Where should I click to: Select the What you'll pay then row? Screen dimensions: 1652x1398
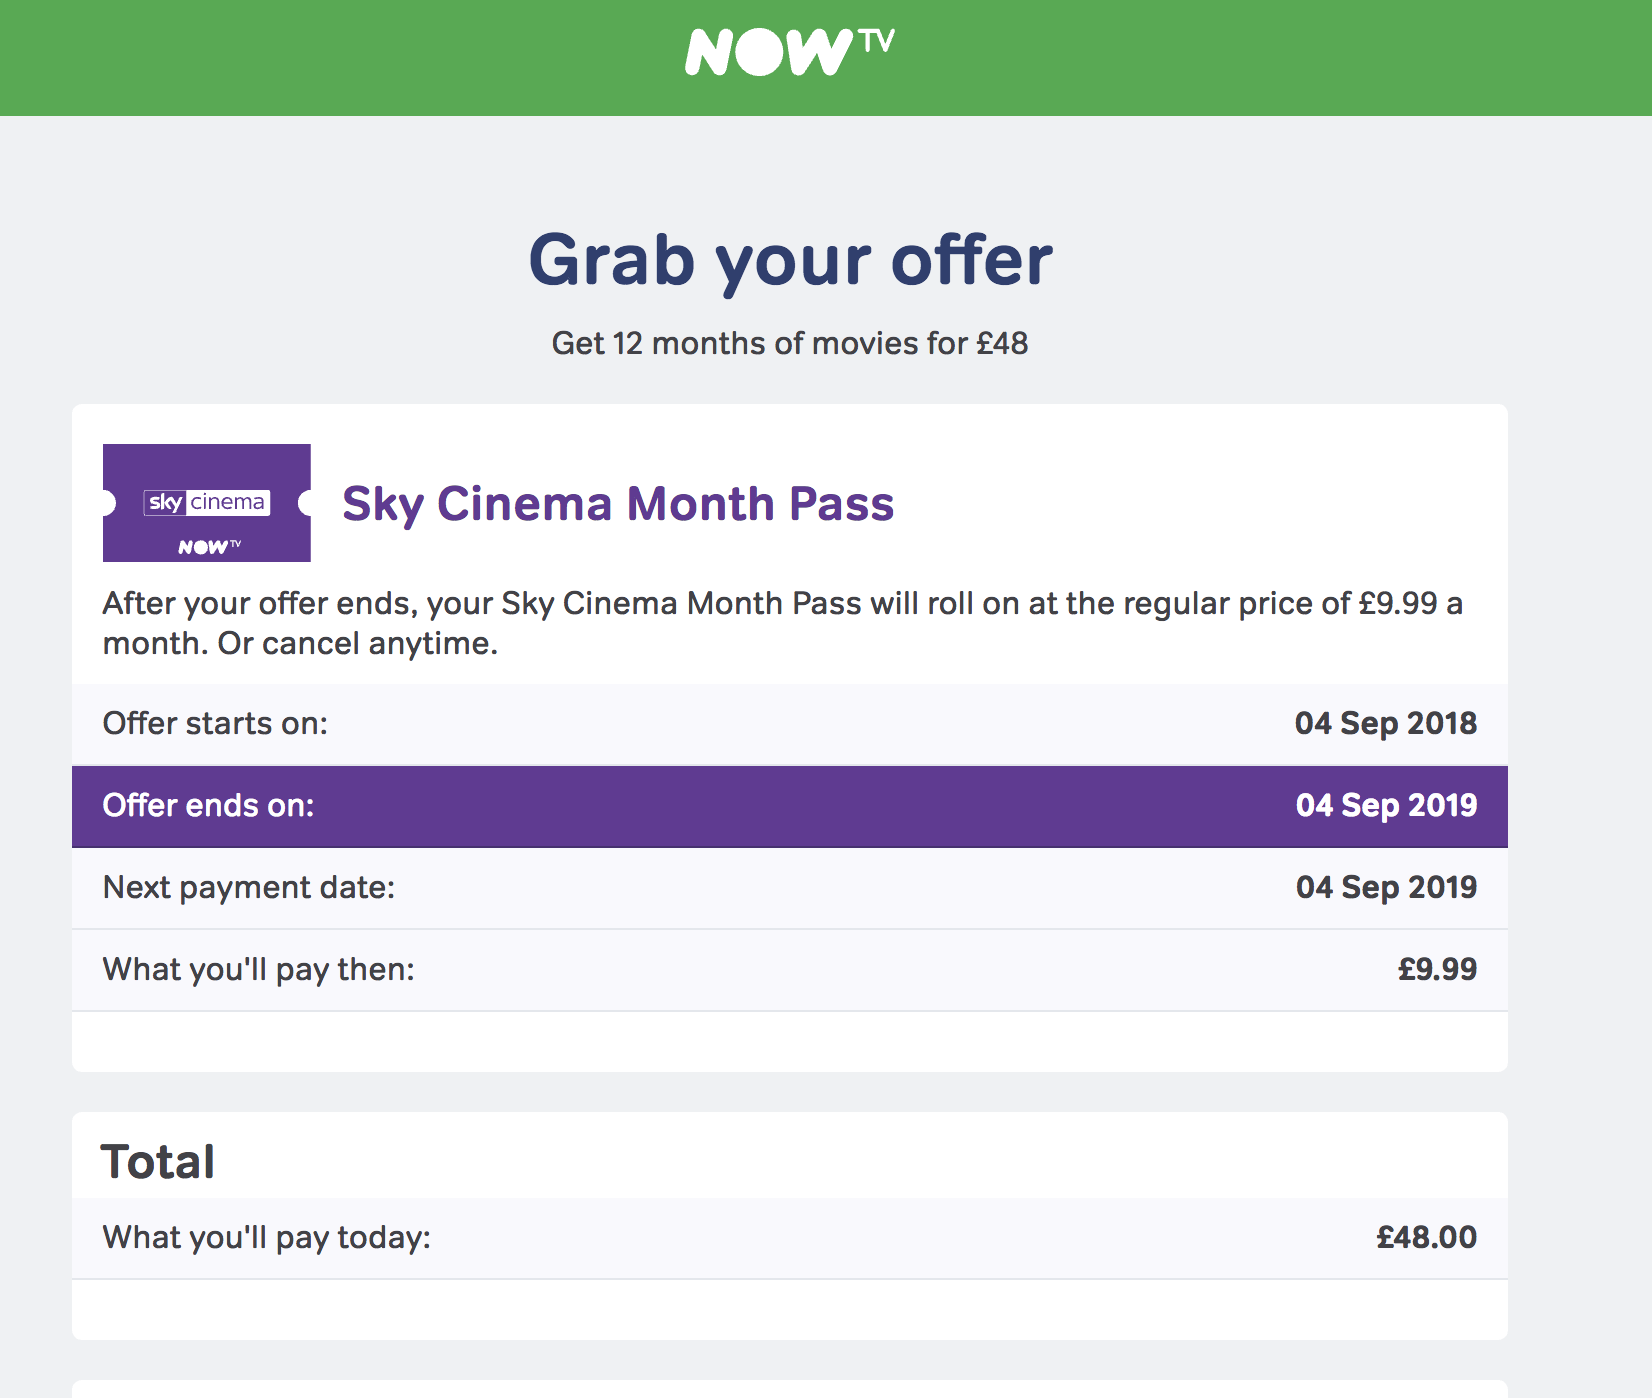[x=790, y=970]
